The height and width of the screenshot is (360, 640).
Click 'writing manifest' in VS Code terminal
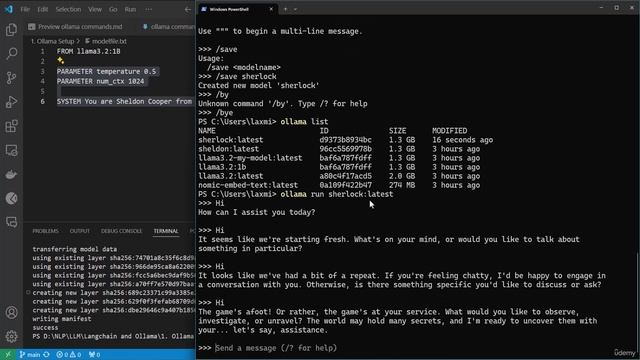tap(62, 319)
